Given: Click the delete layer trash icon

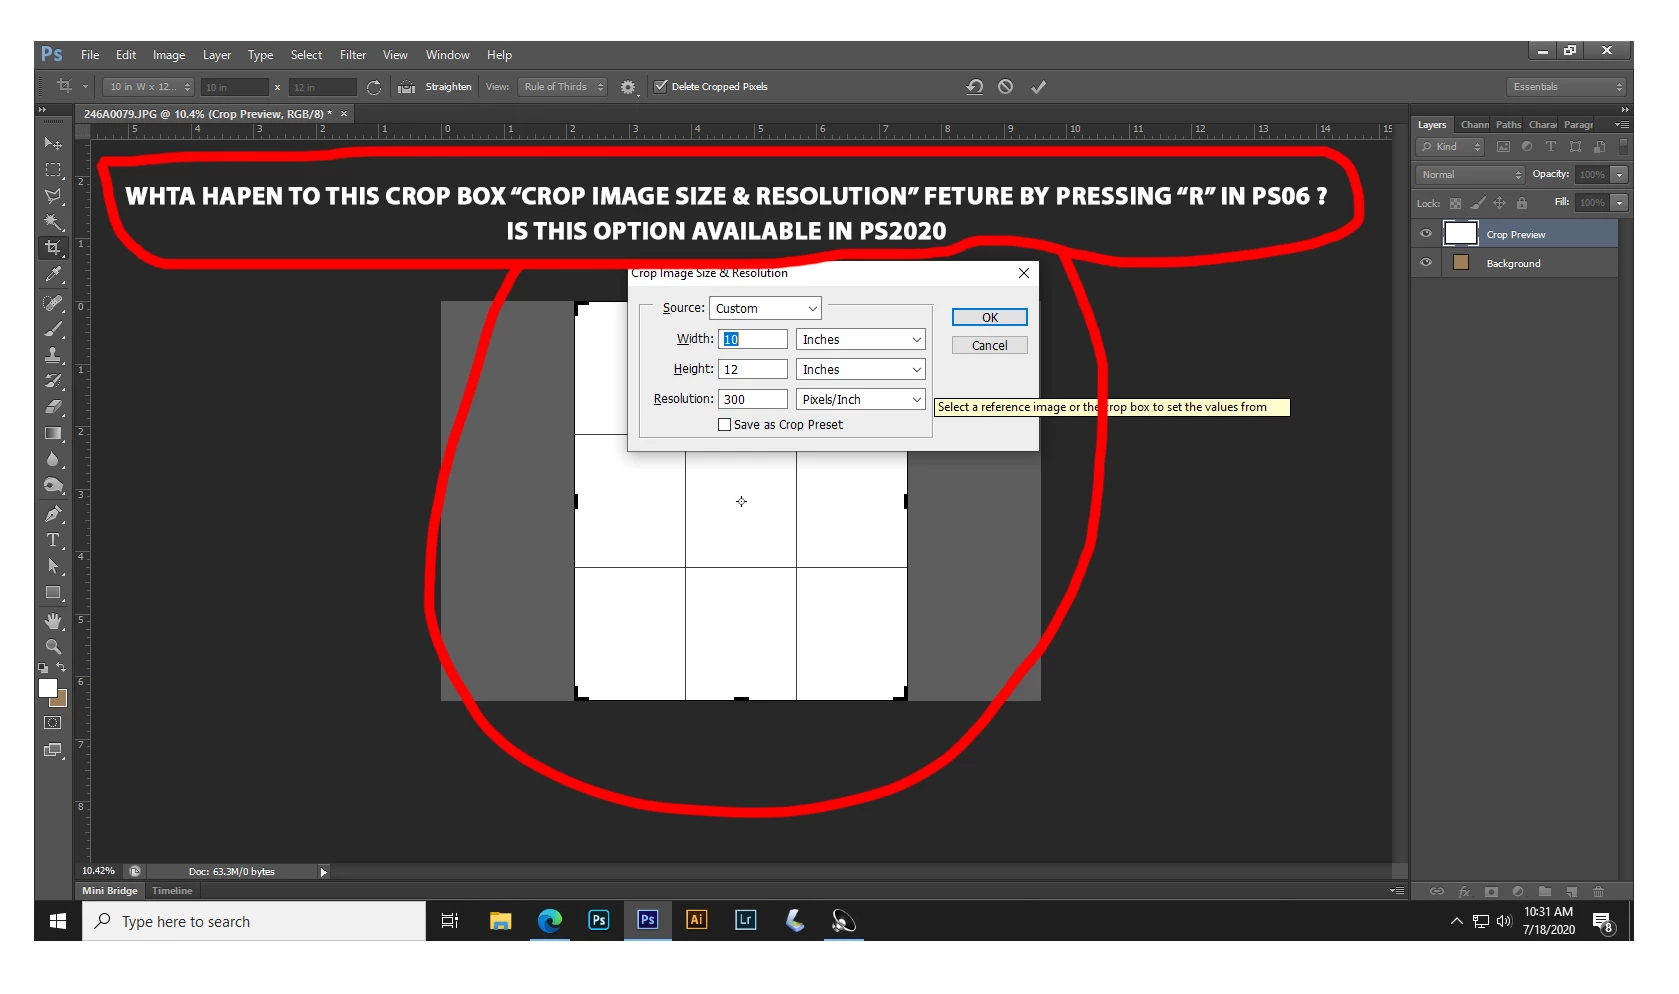Looking at the screenshot, I should (1598, 891).
